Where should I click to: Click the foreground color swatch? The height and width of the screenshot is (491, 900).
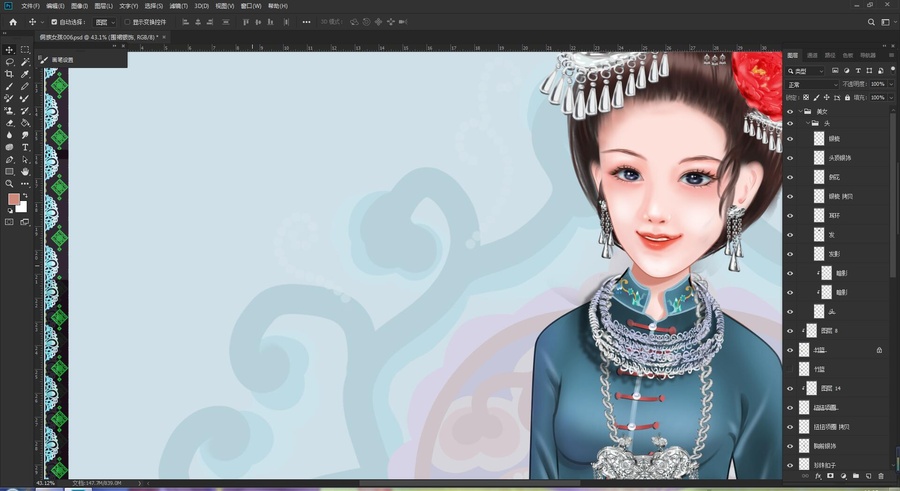[x=14, y=199]
